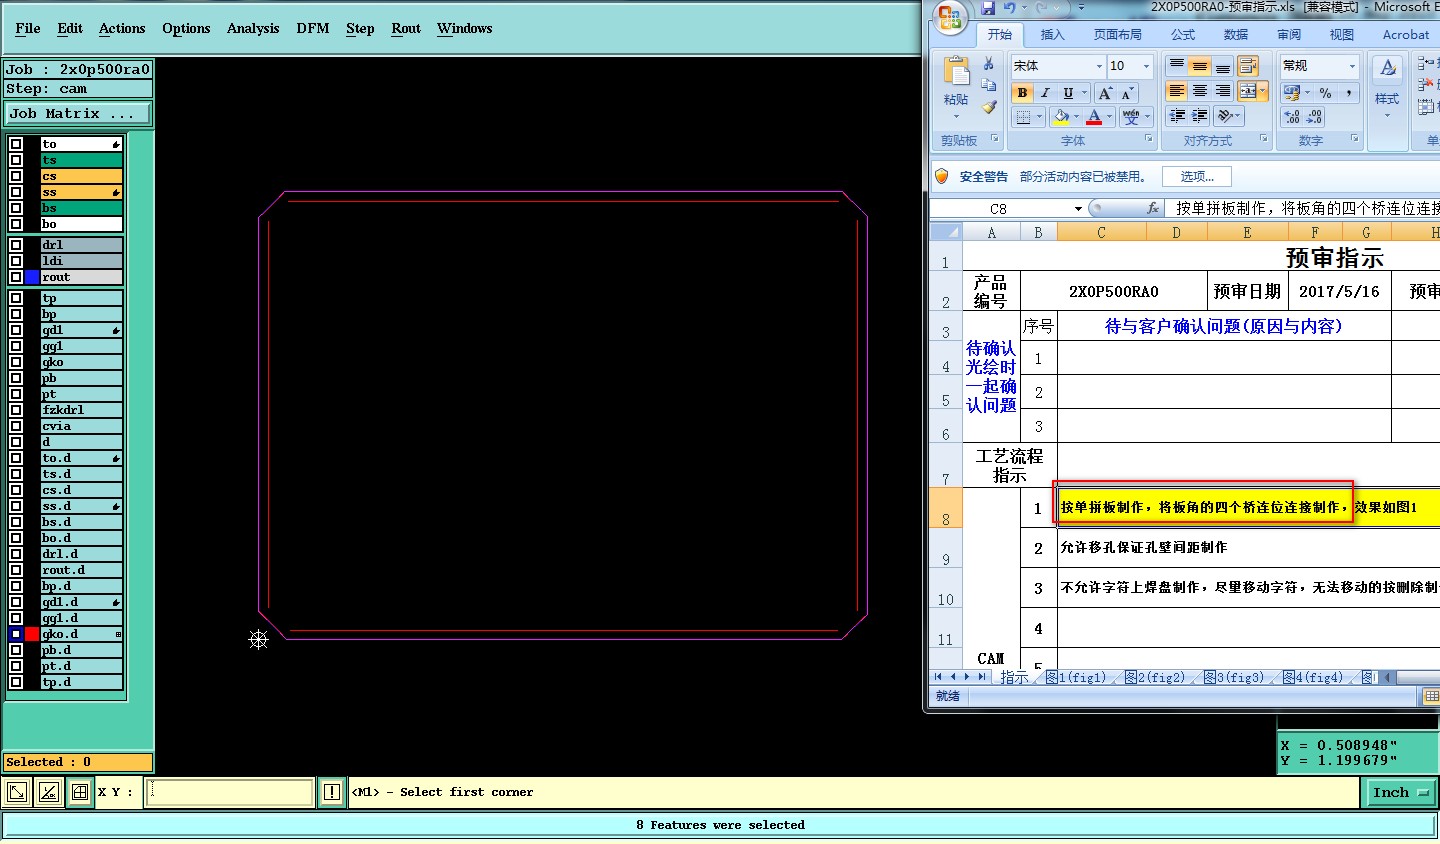Click the Wrap Text icon
The height and width of the screenshot is (844, 1440).
click(x=1248, y=66)
